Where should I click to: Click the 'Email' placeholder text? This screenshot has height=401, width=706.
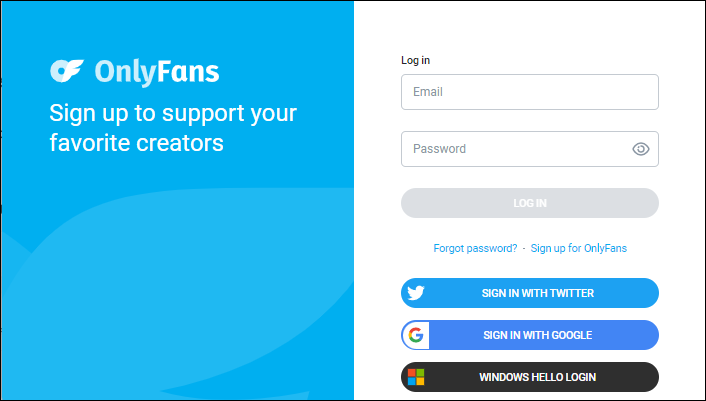pos(428,92)
